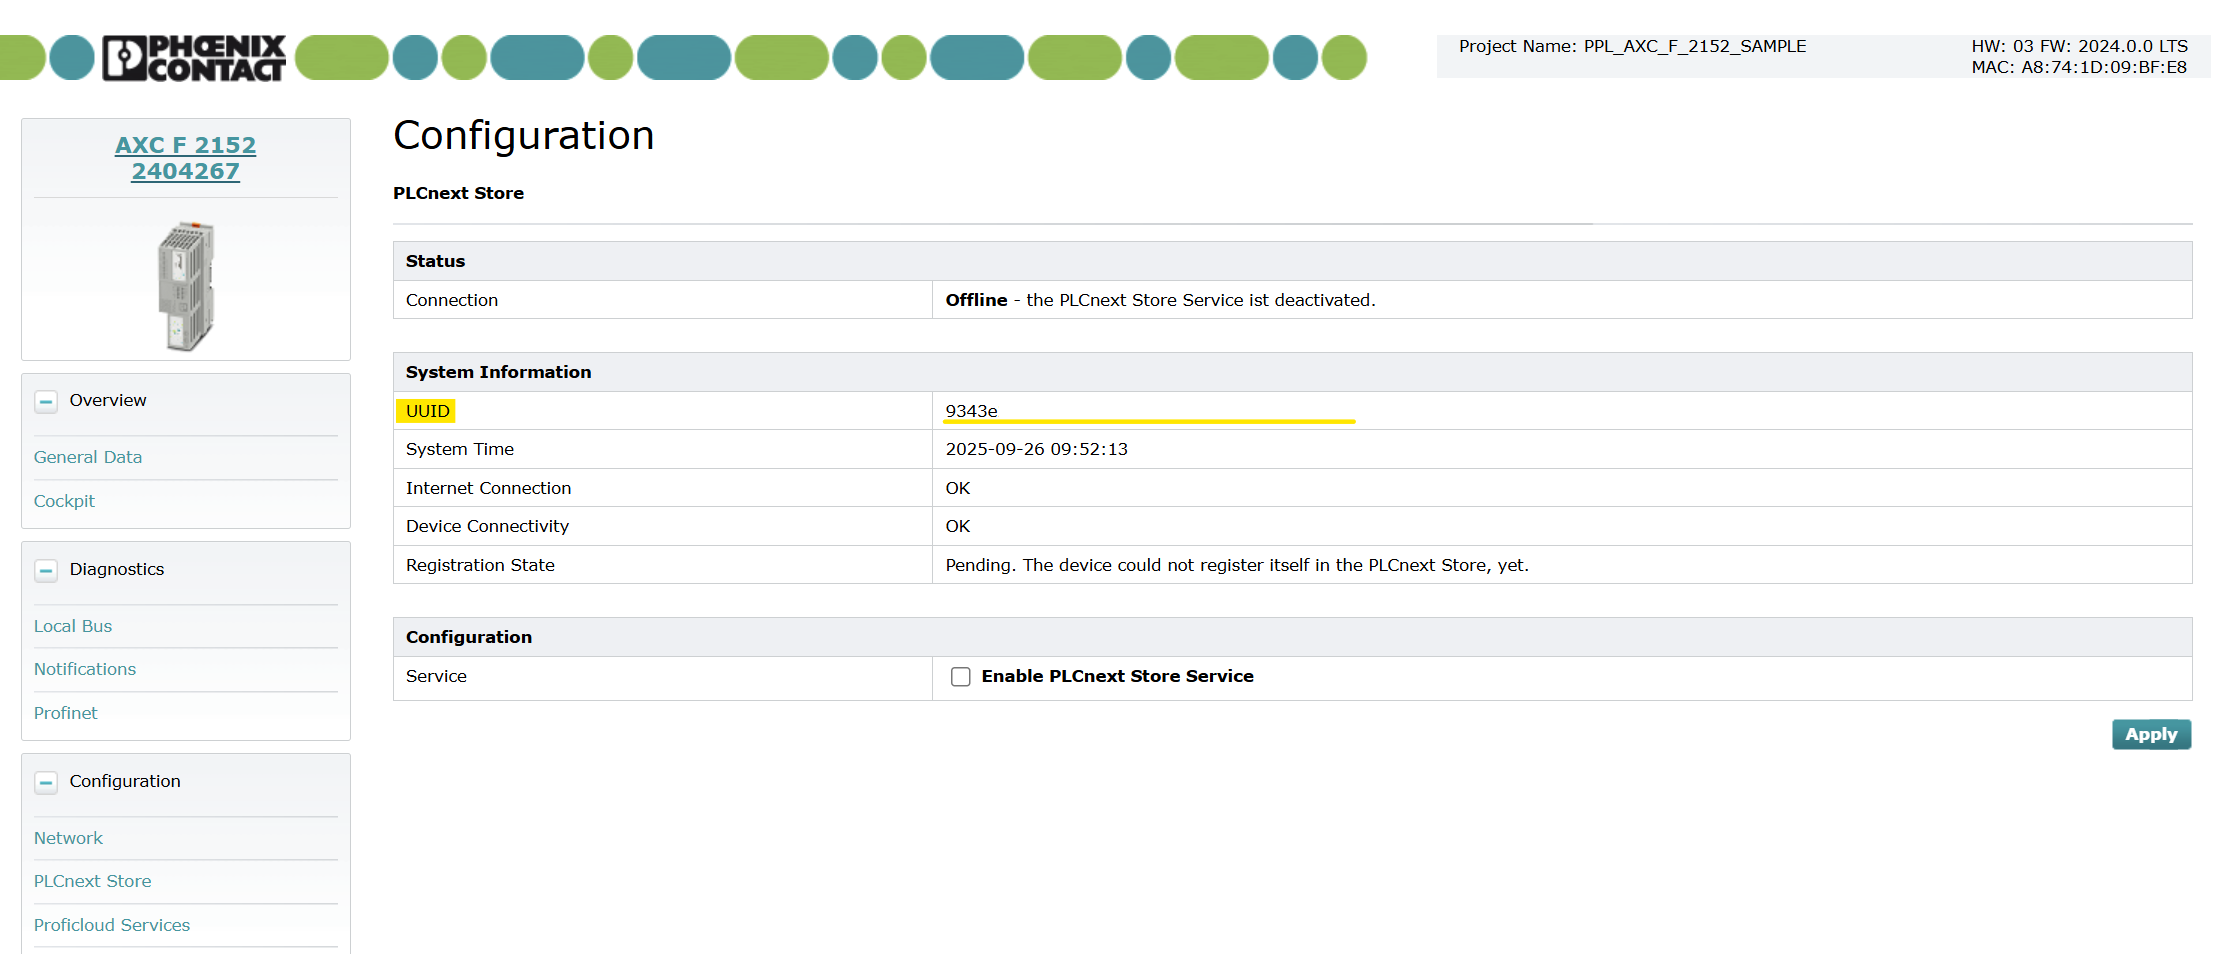
Task: Open Profinet diagnostics
Action: 66,713
